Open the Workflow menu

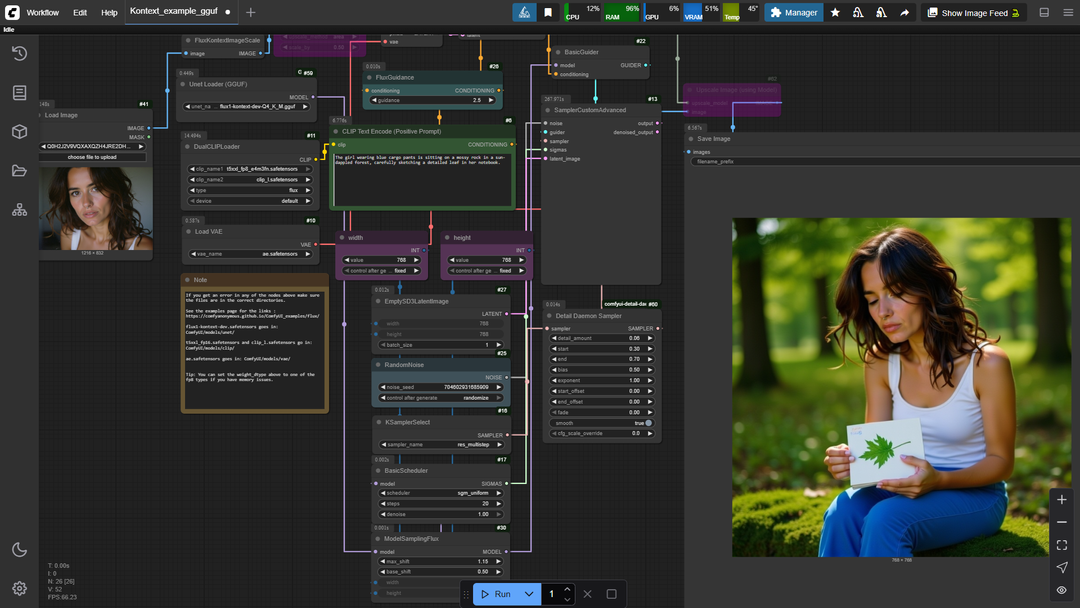click(43, 12)
